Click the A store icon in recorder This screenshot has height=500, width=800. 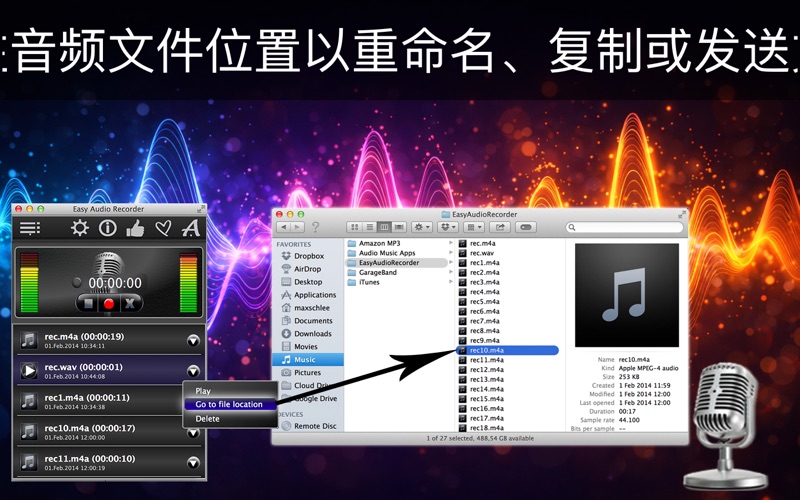point(191,228)
